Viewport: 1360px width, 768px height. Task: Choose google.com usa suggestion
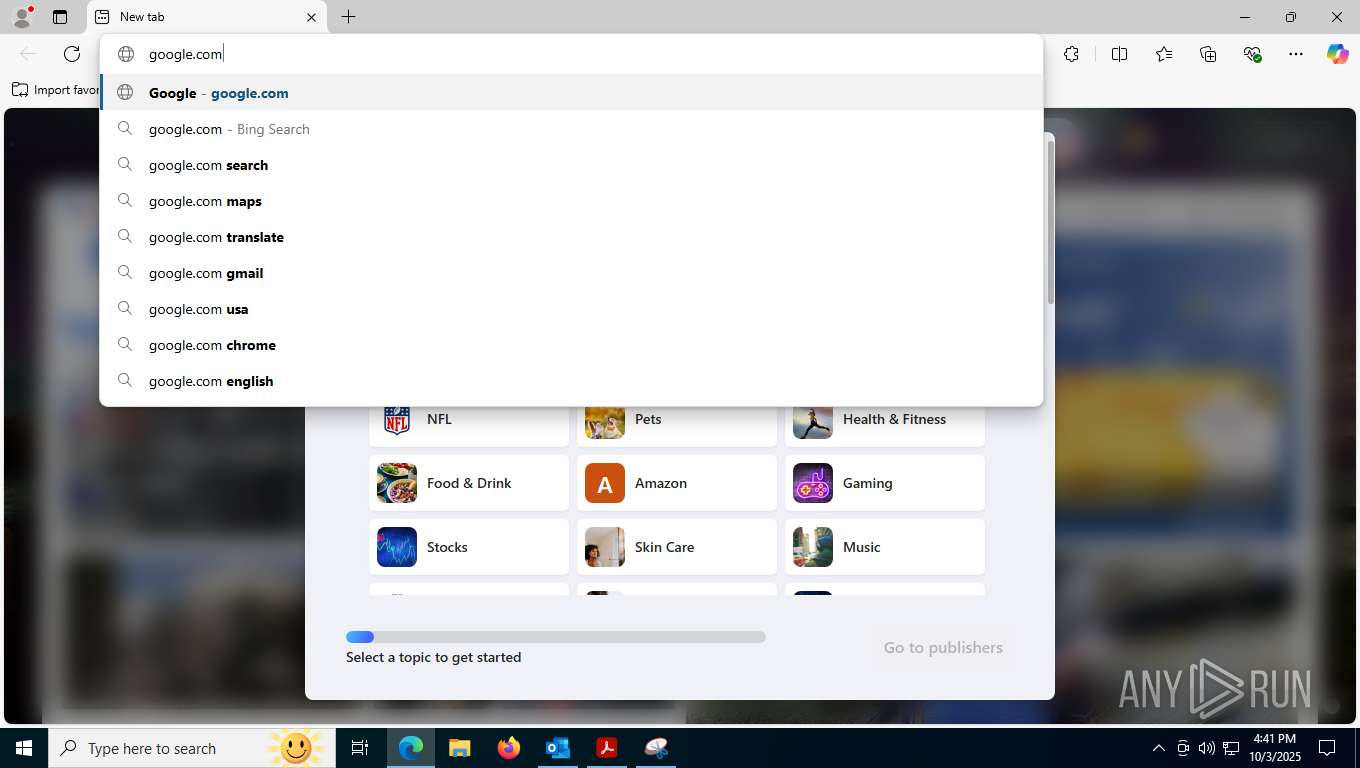pyautogui.click(x=572, y=309)
